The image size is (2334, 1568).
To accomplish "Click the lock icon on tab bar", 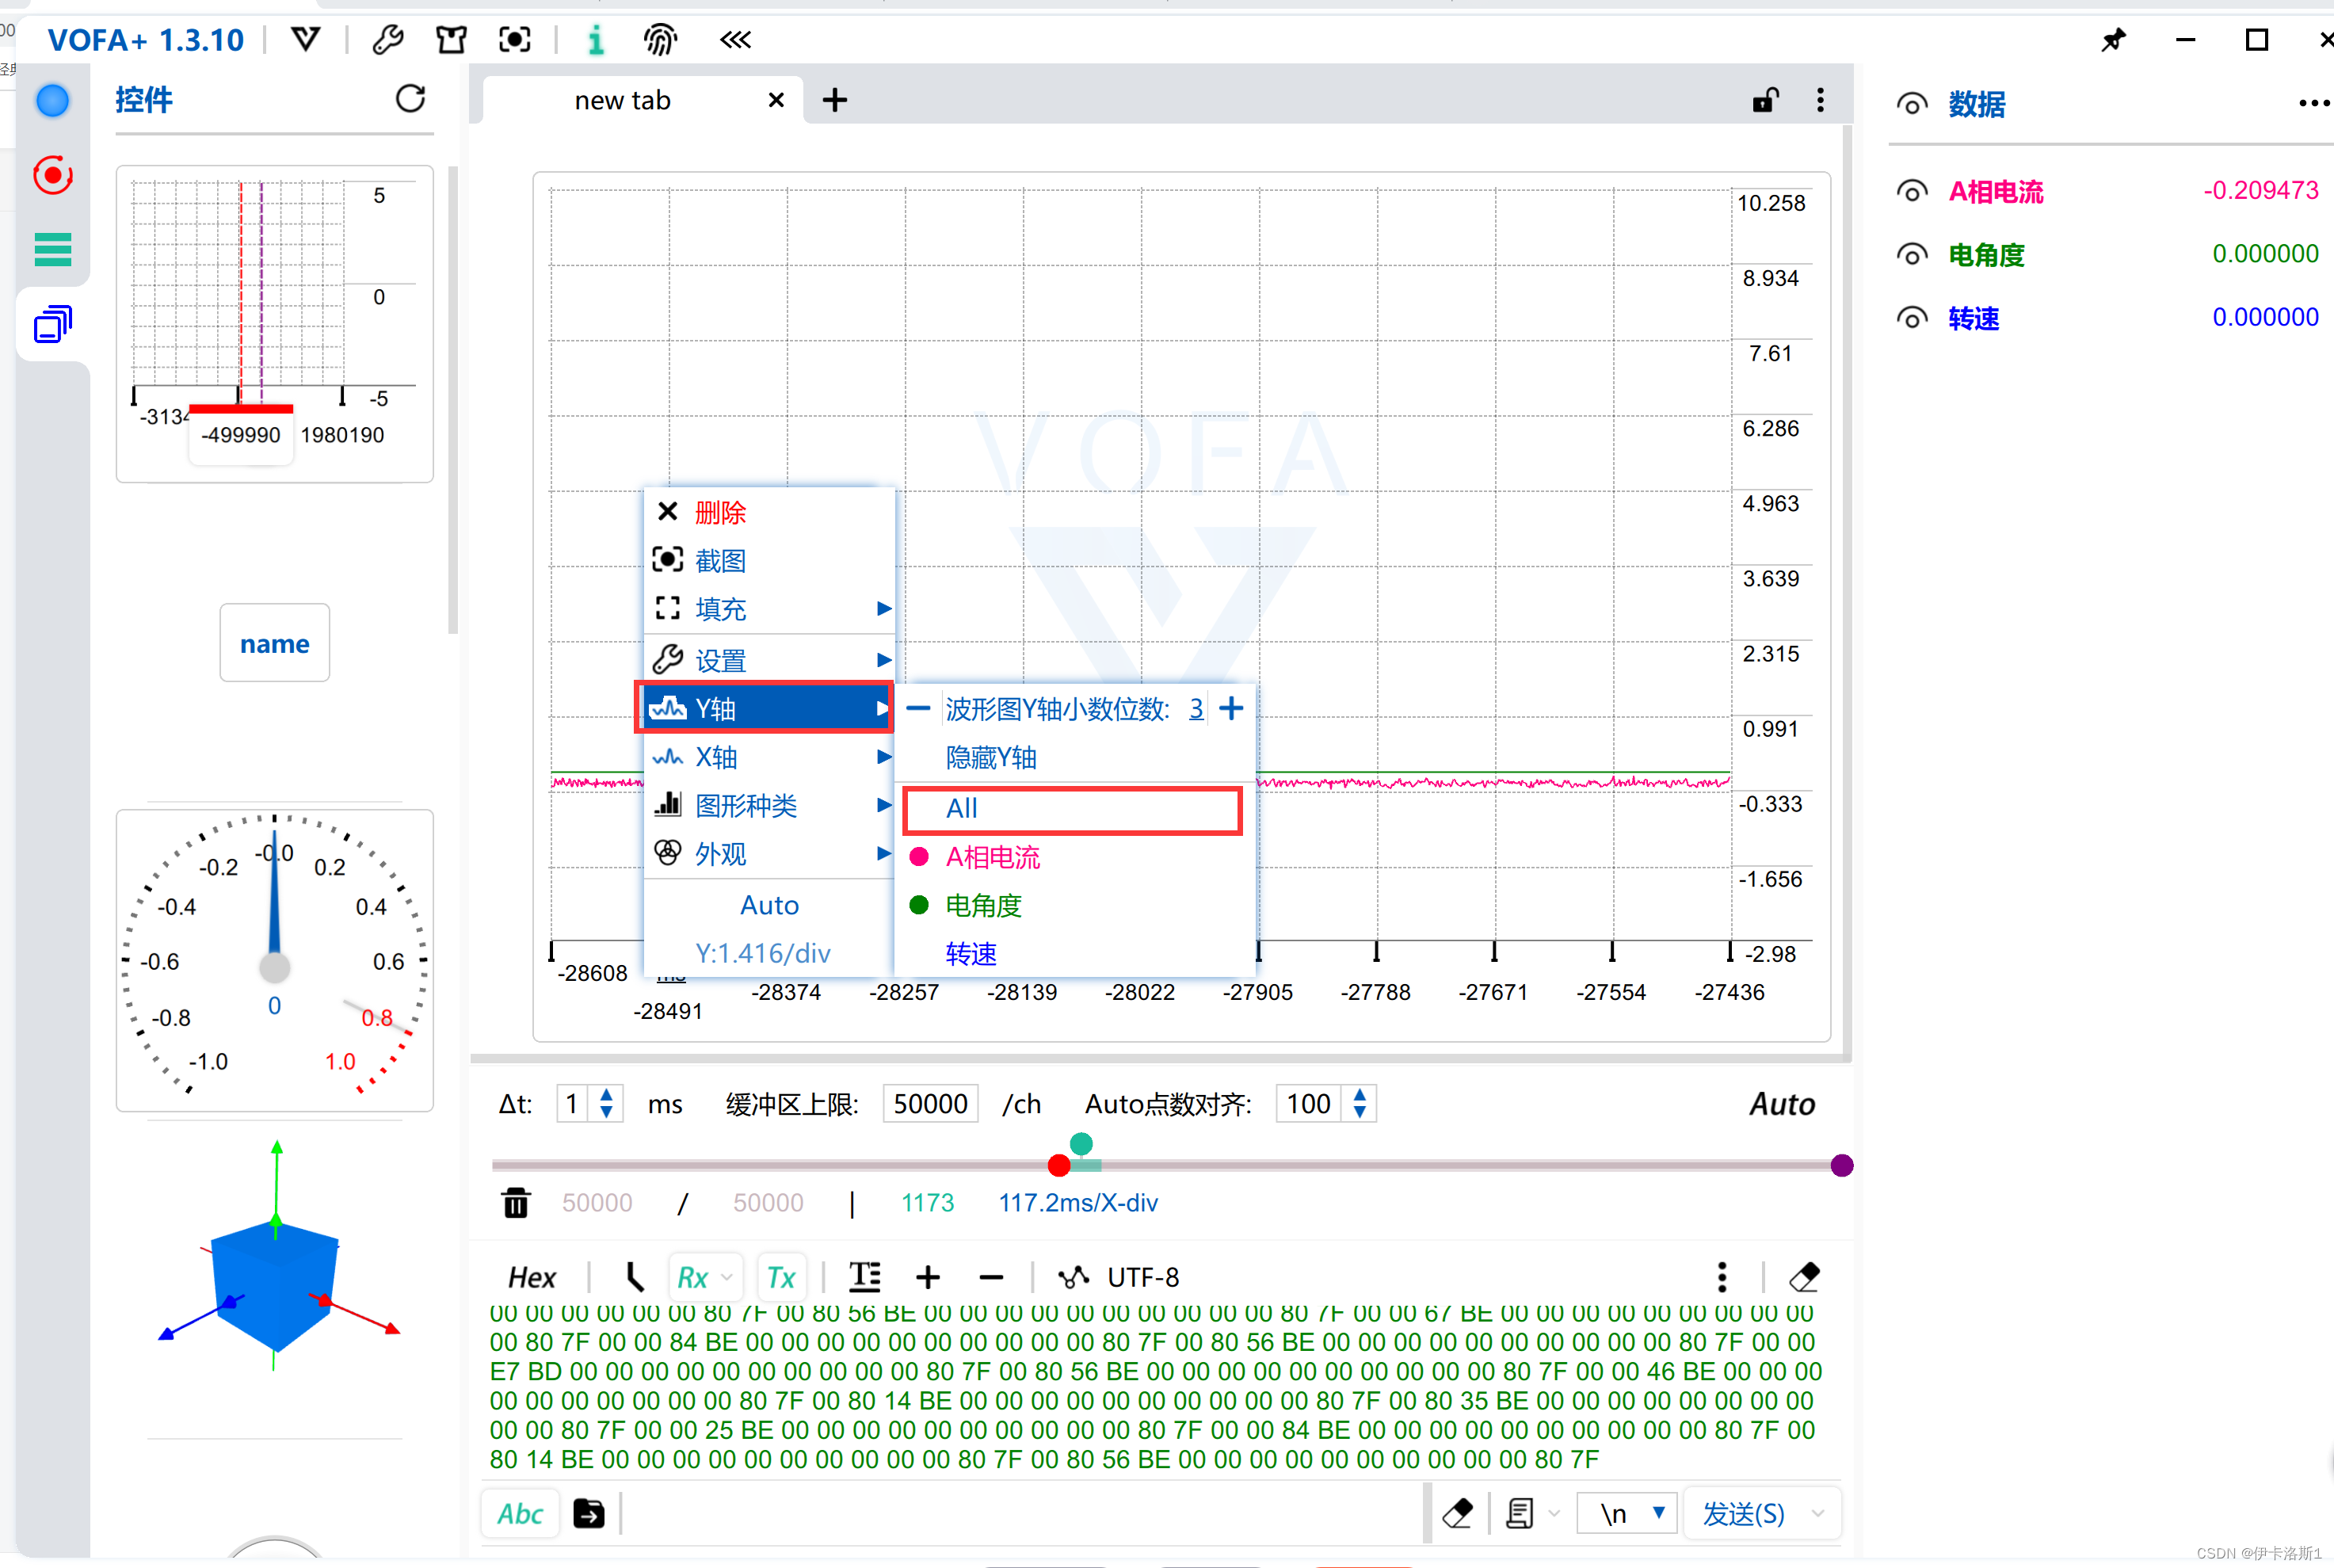I will [x=1765, y=100].
